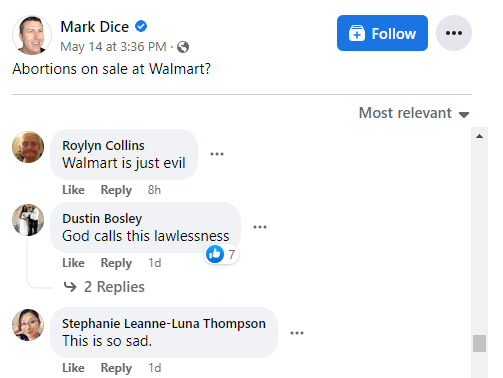Like Dustin Bosley's comment
Screen dimensions: 503x378
click(73, 263)
